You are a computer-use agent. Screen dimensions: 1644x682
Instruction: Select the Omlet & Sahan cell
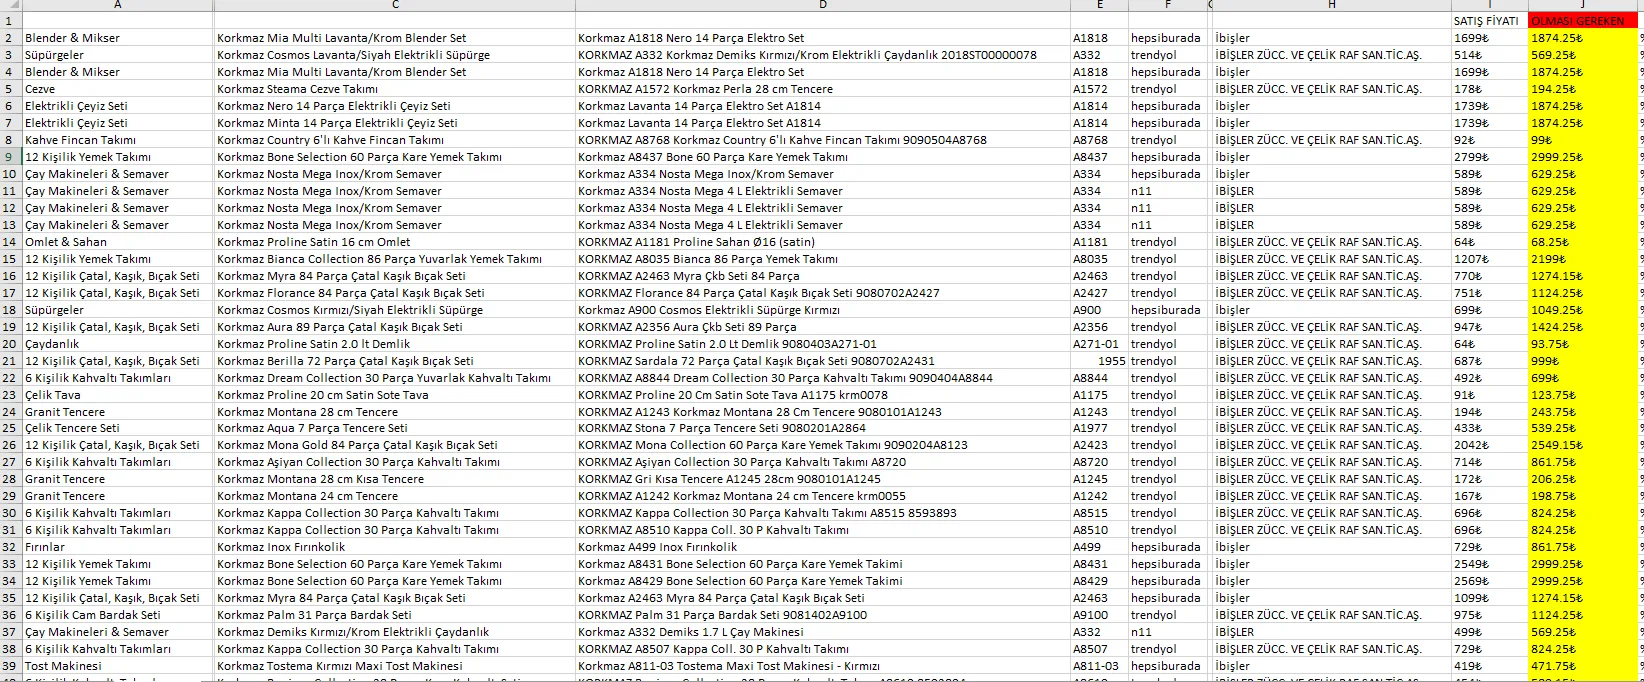[x=118, y=242]
